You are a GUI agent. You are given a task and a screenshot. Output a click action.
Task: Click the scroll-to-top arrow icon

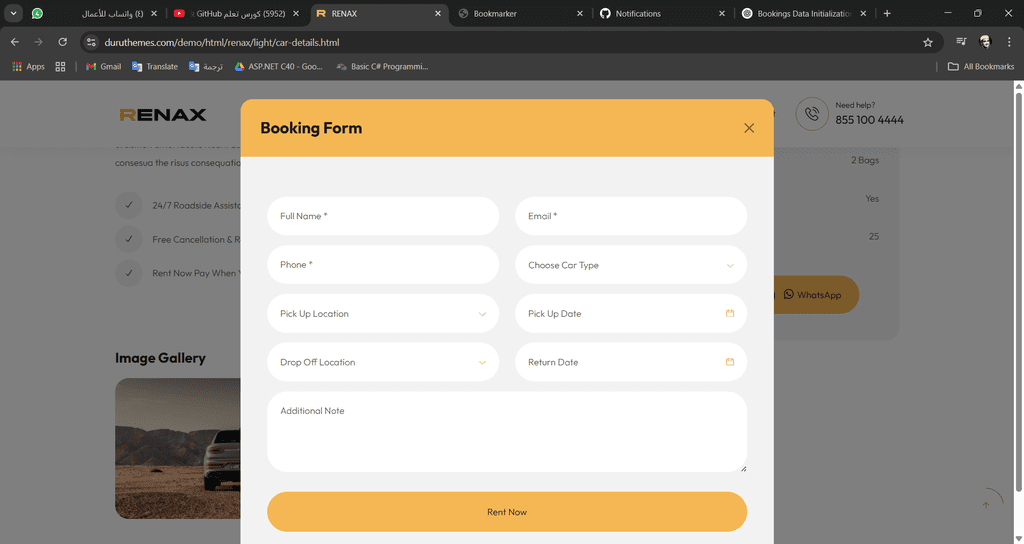pyautogui.click(x=986, y=505)
